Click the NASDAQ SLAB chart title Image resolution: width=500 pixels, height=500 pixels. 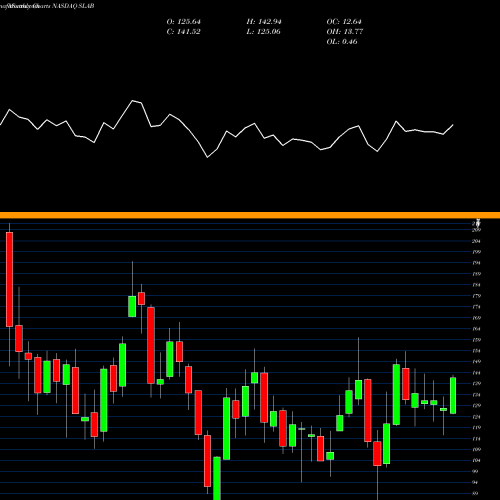73,6
